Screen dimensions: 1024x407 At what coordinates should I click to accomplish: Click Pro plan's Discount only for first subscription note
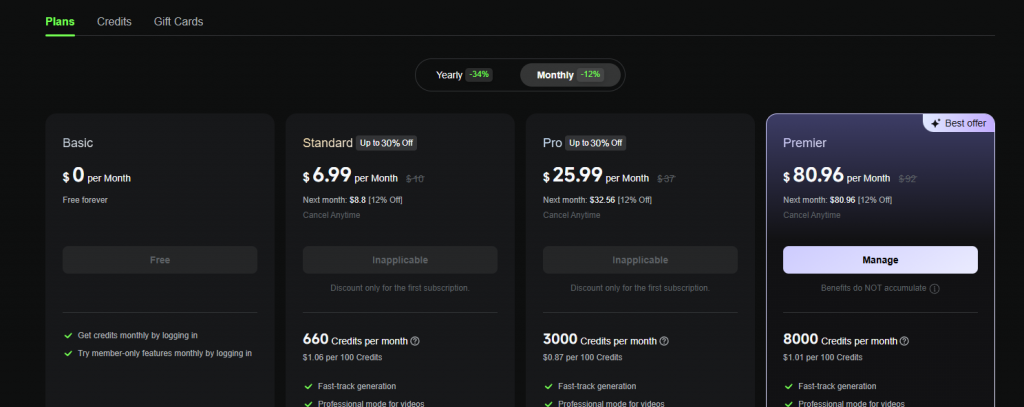(640, 287)
